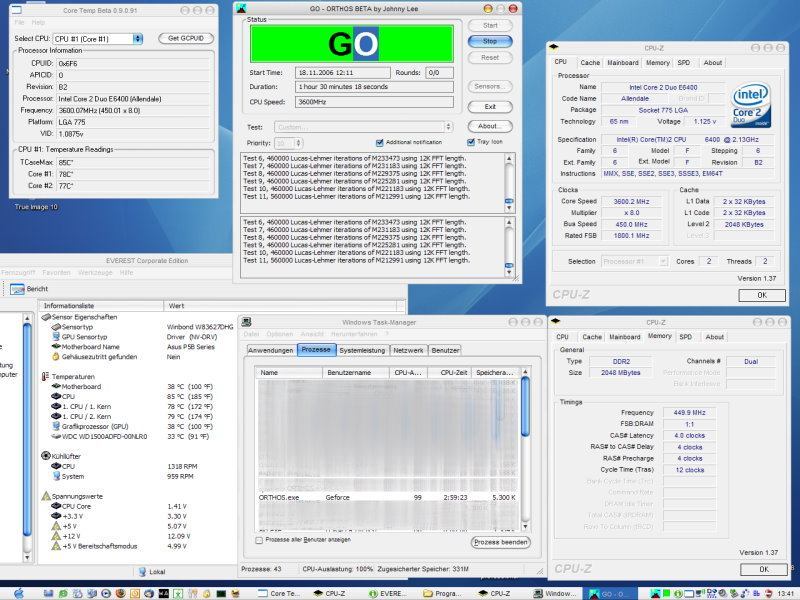Click the Start Time field in ORTHOS
Screen dimensions: 800x600
pos(343,72)
